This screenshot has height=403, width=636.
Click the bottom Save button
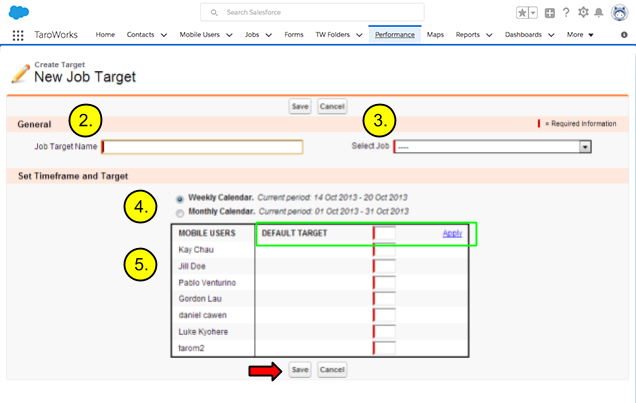pos(300,370)
